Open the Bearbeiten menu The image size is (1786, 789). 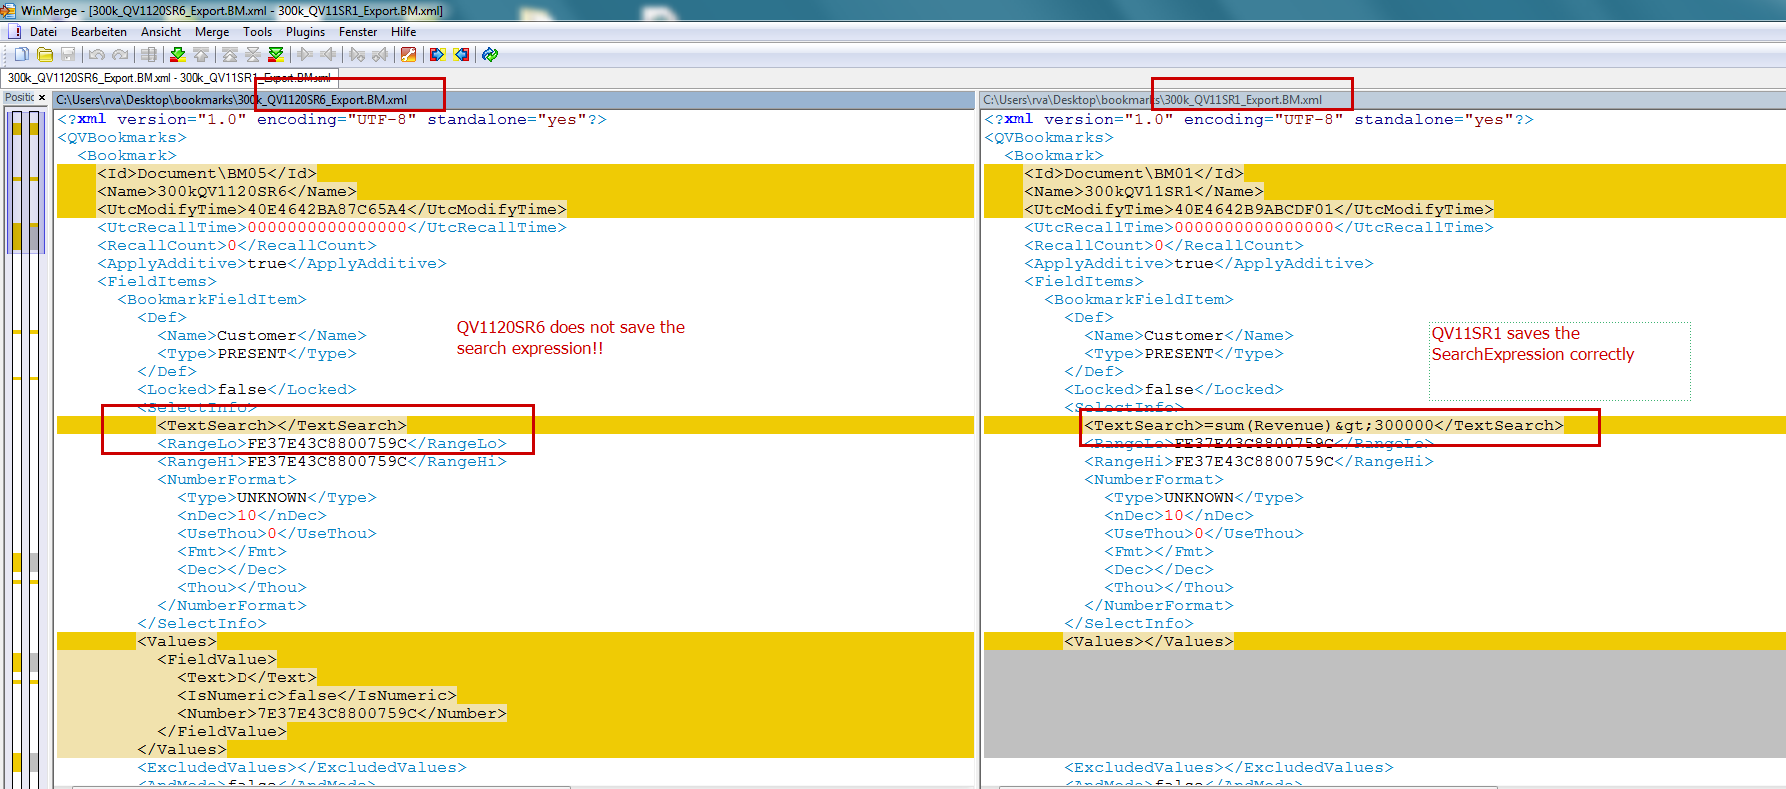[99, 32]
